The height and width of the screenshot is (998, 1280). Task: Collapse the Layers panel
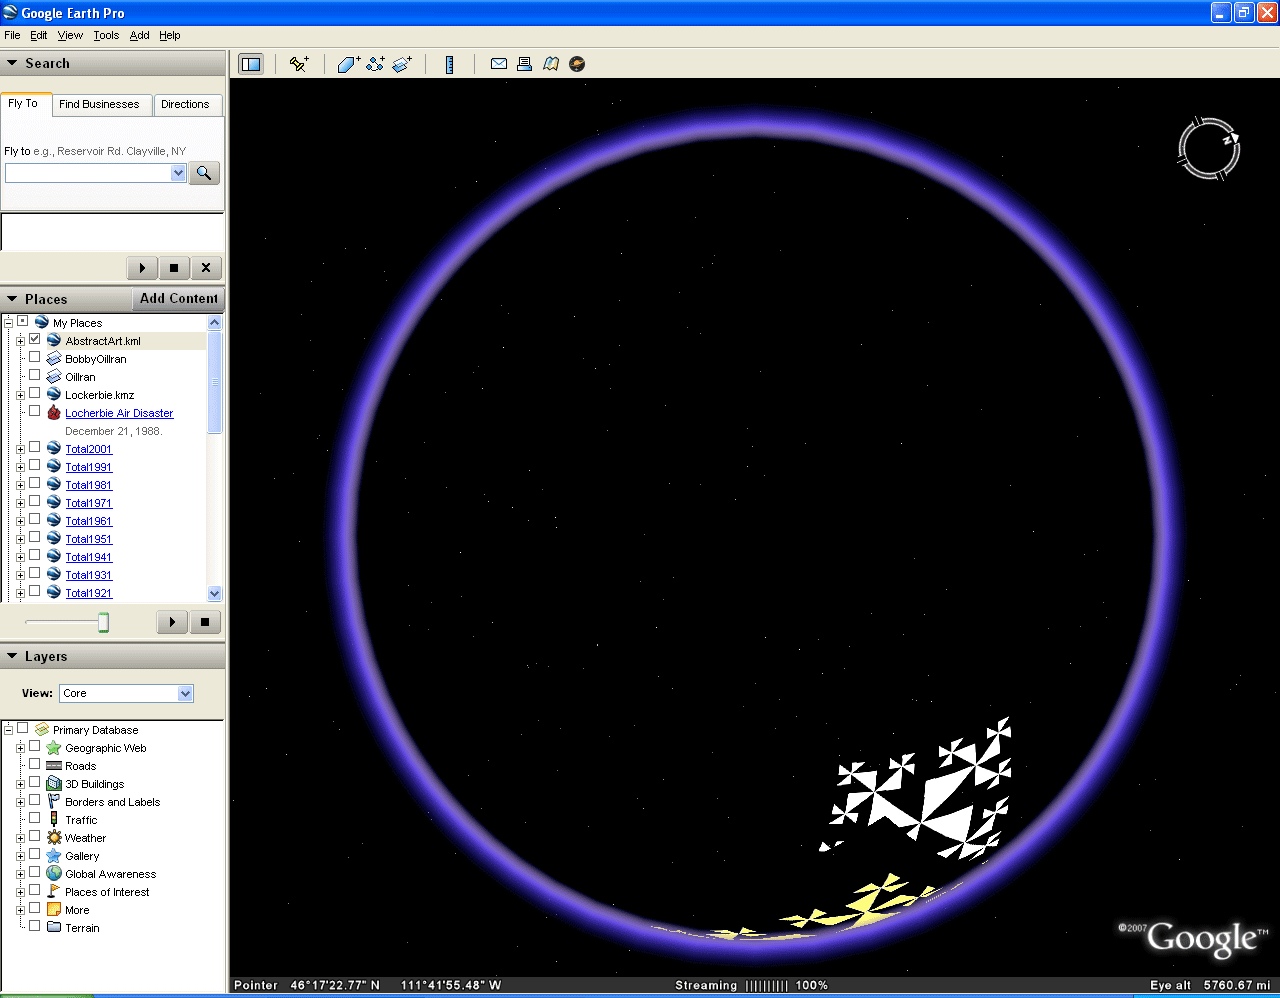[12, 656]
